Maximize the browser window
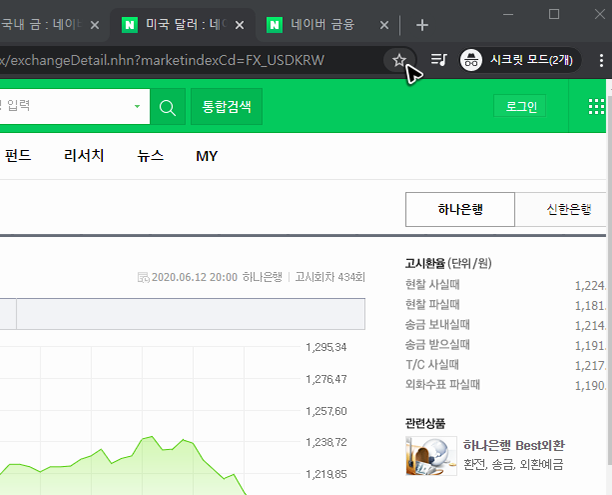612x495 pixels. [x=554, y=14]
